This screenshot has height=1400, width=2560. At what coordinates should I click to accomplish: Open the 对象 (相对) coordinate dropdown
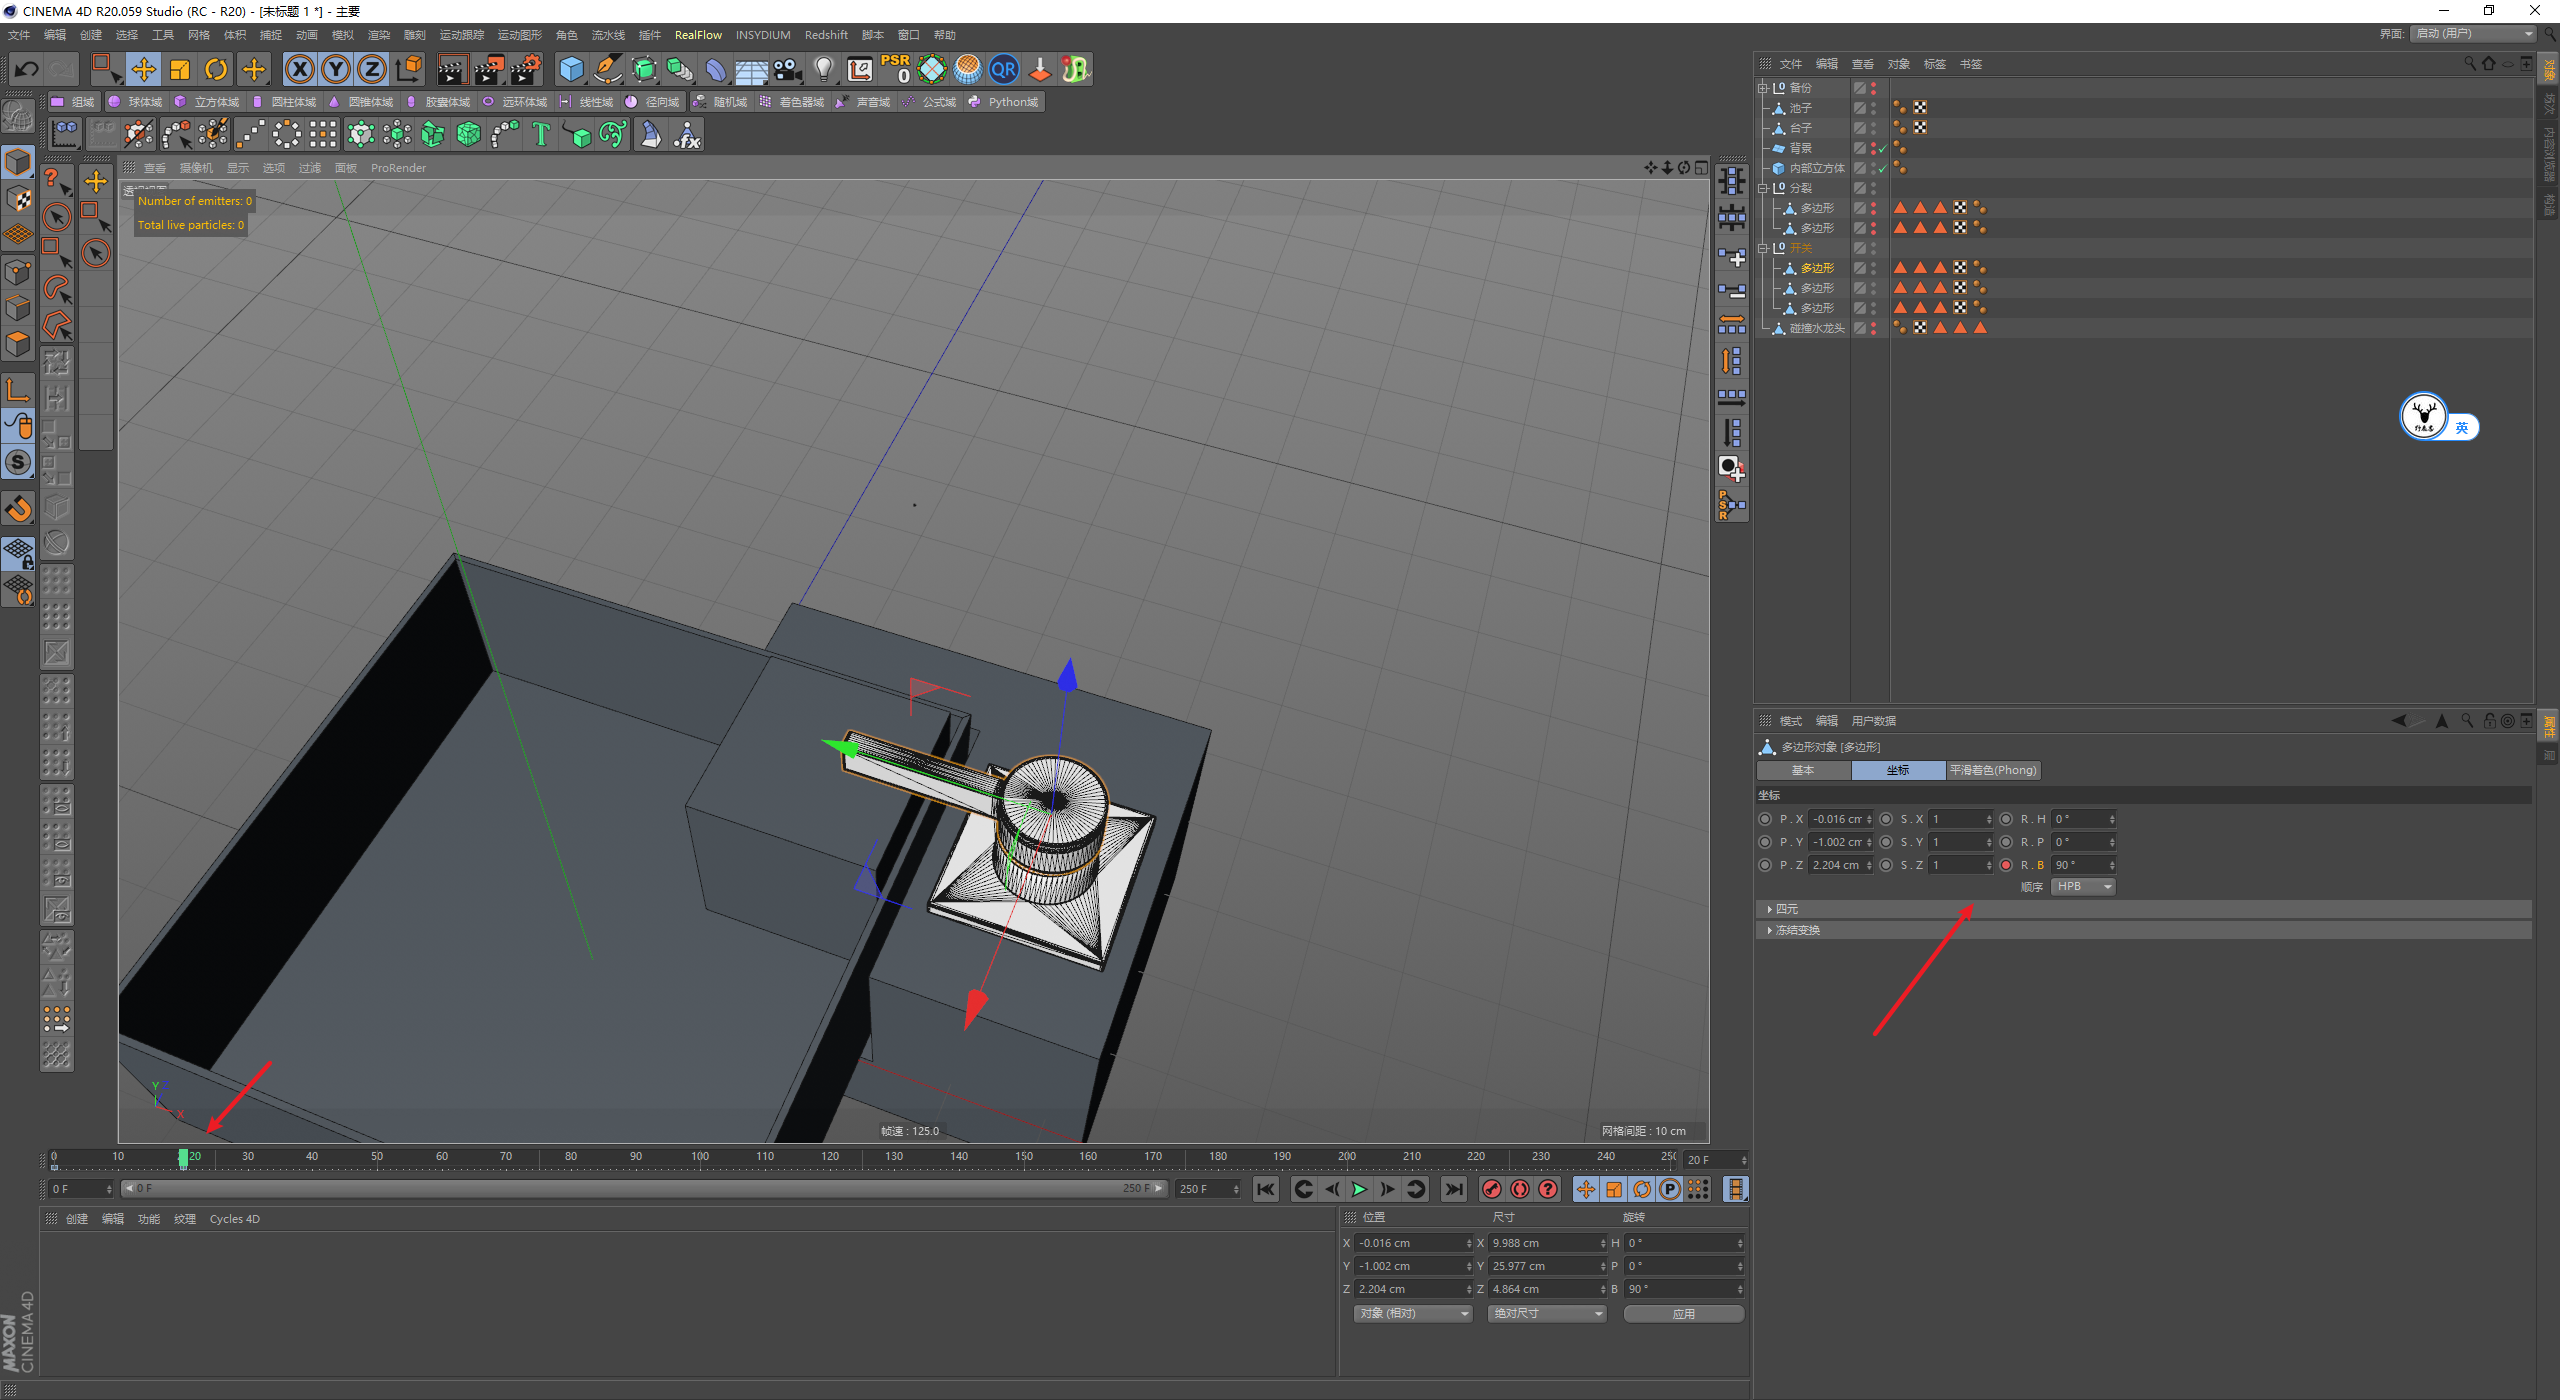coord(1413,1314)
